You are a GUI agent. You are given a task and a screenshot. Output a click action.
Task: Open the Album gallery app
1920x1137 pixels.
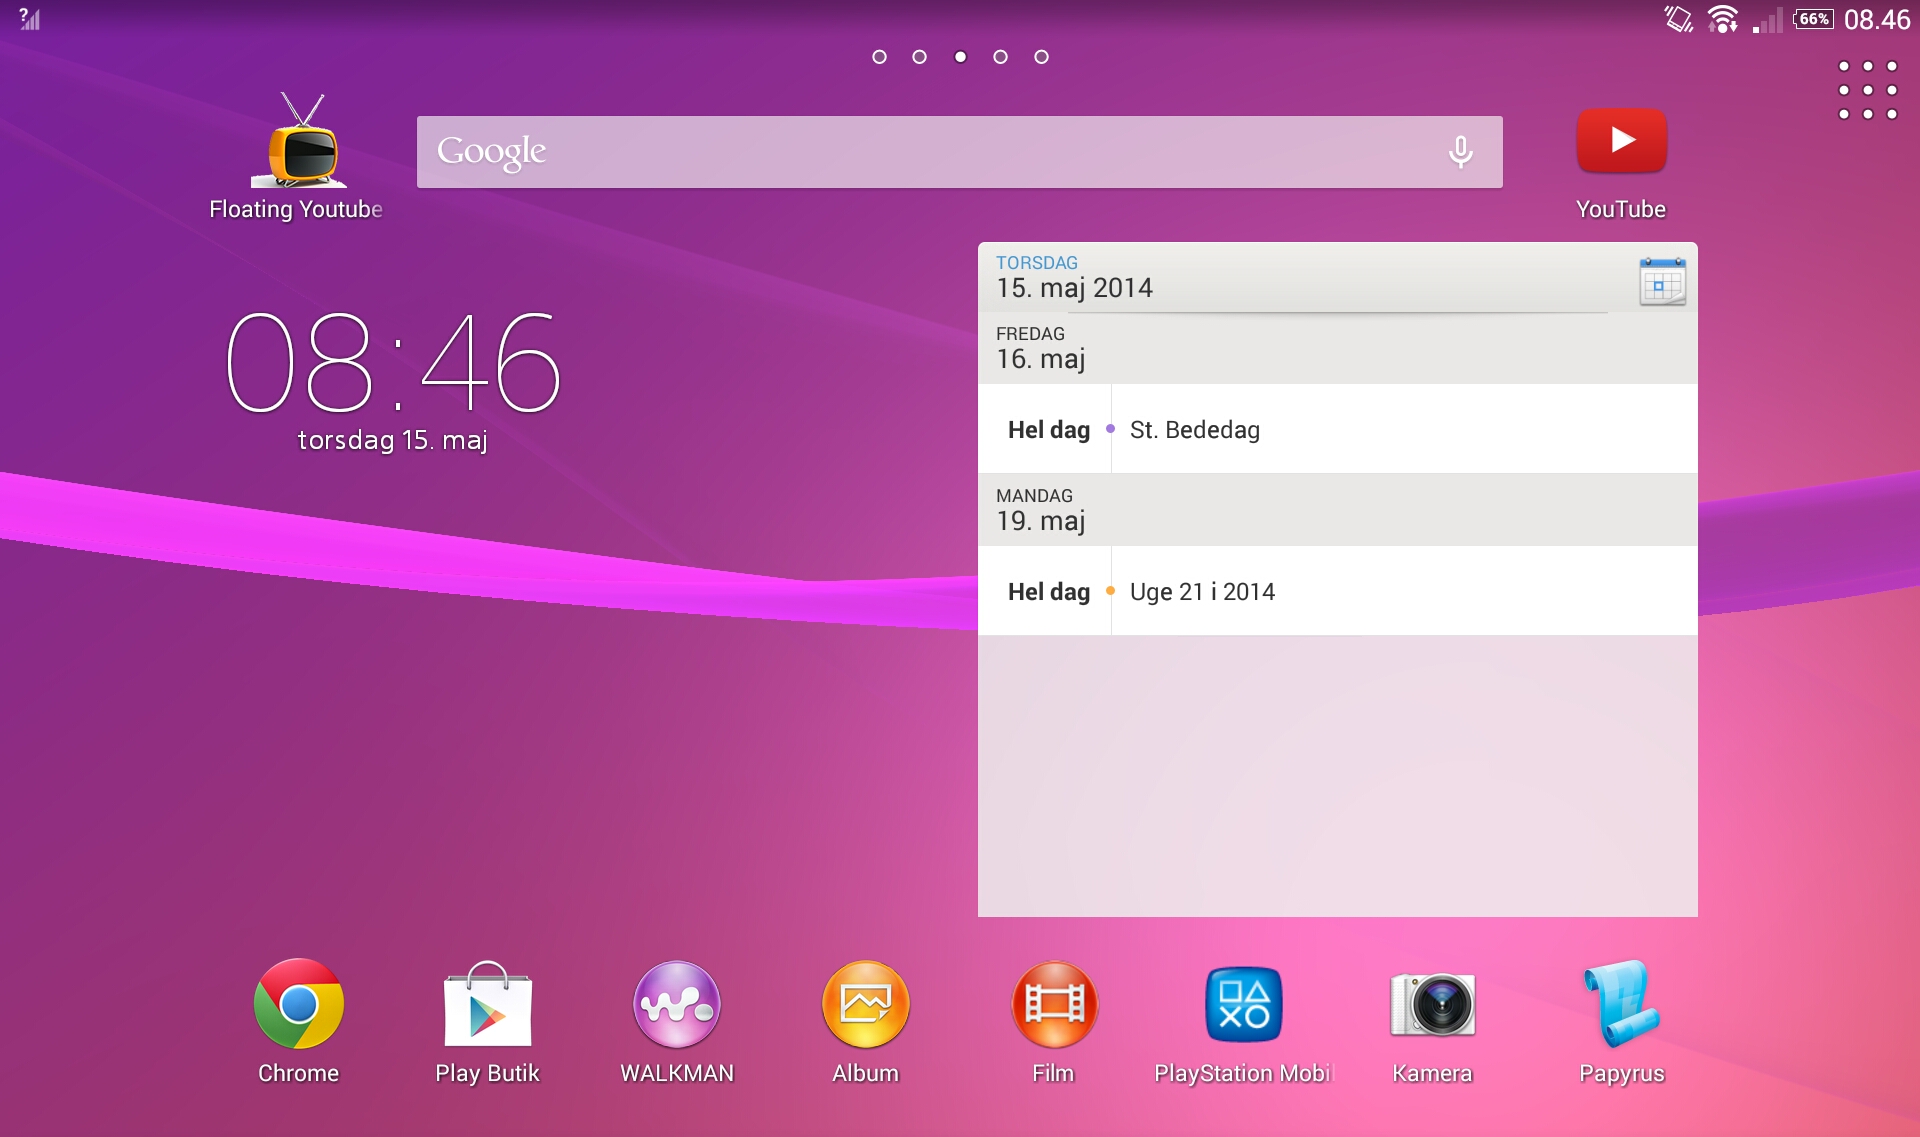pos(865,1006)
